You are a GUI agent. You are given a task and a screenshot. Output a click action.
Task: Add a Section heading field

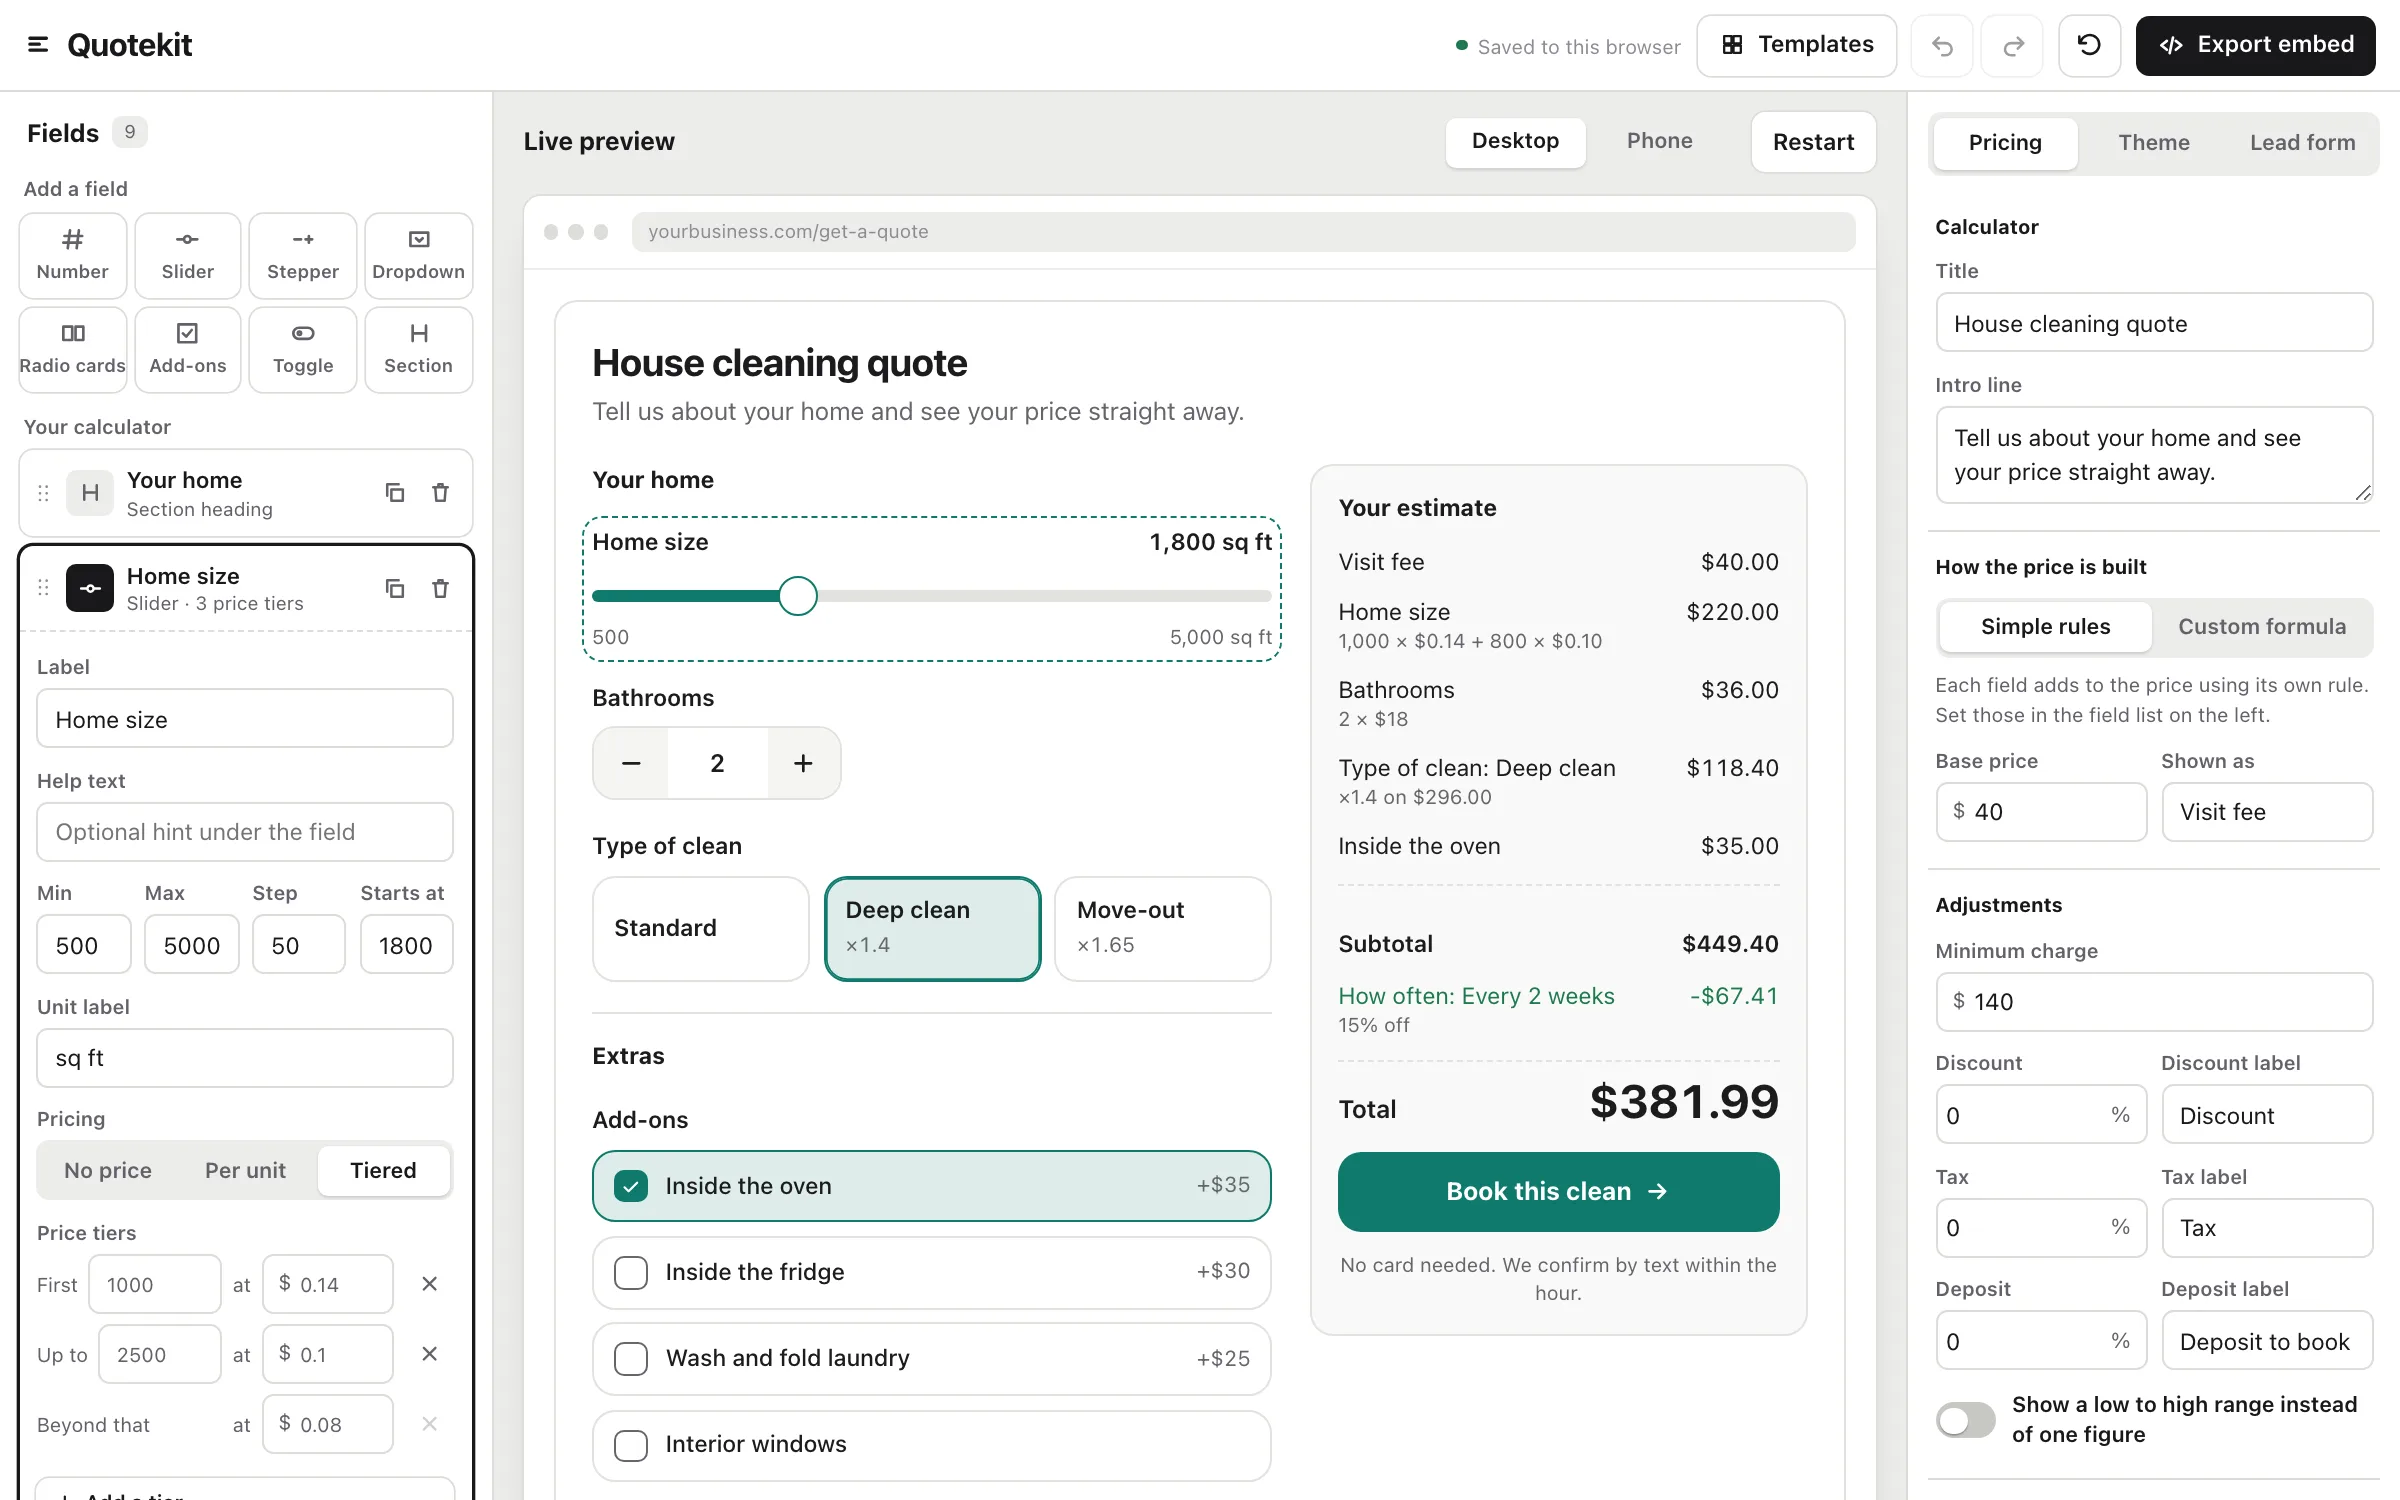point(418,349)
